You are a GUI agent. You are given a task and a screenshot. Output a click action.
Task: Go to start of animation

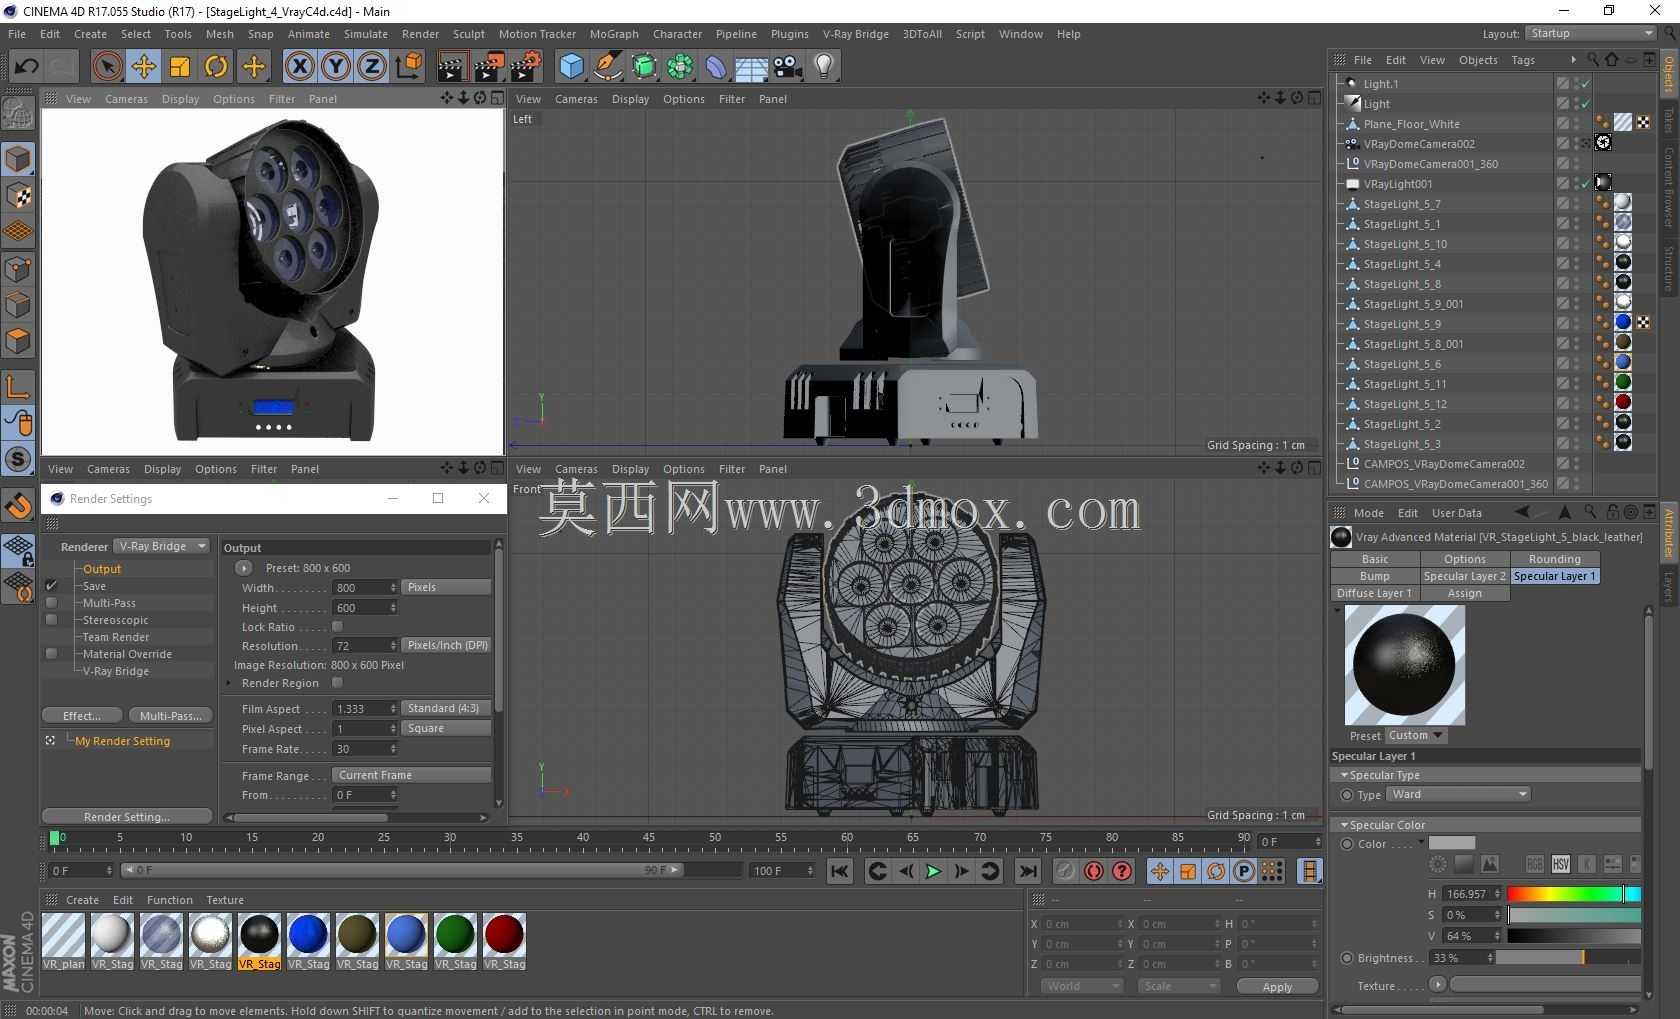coord(840,871)
